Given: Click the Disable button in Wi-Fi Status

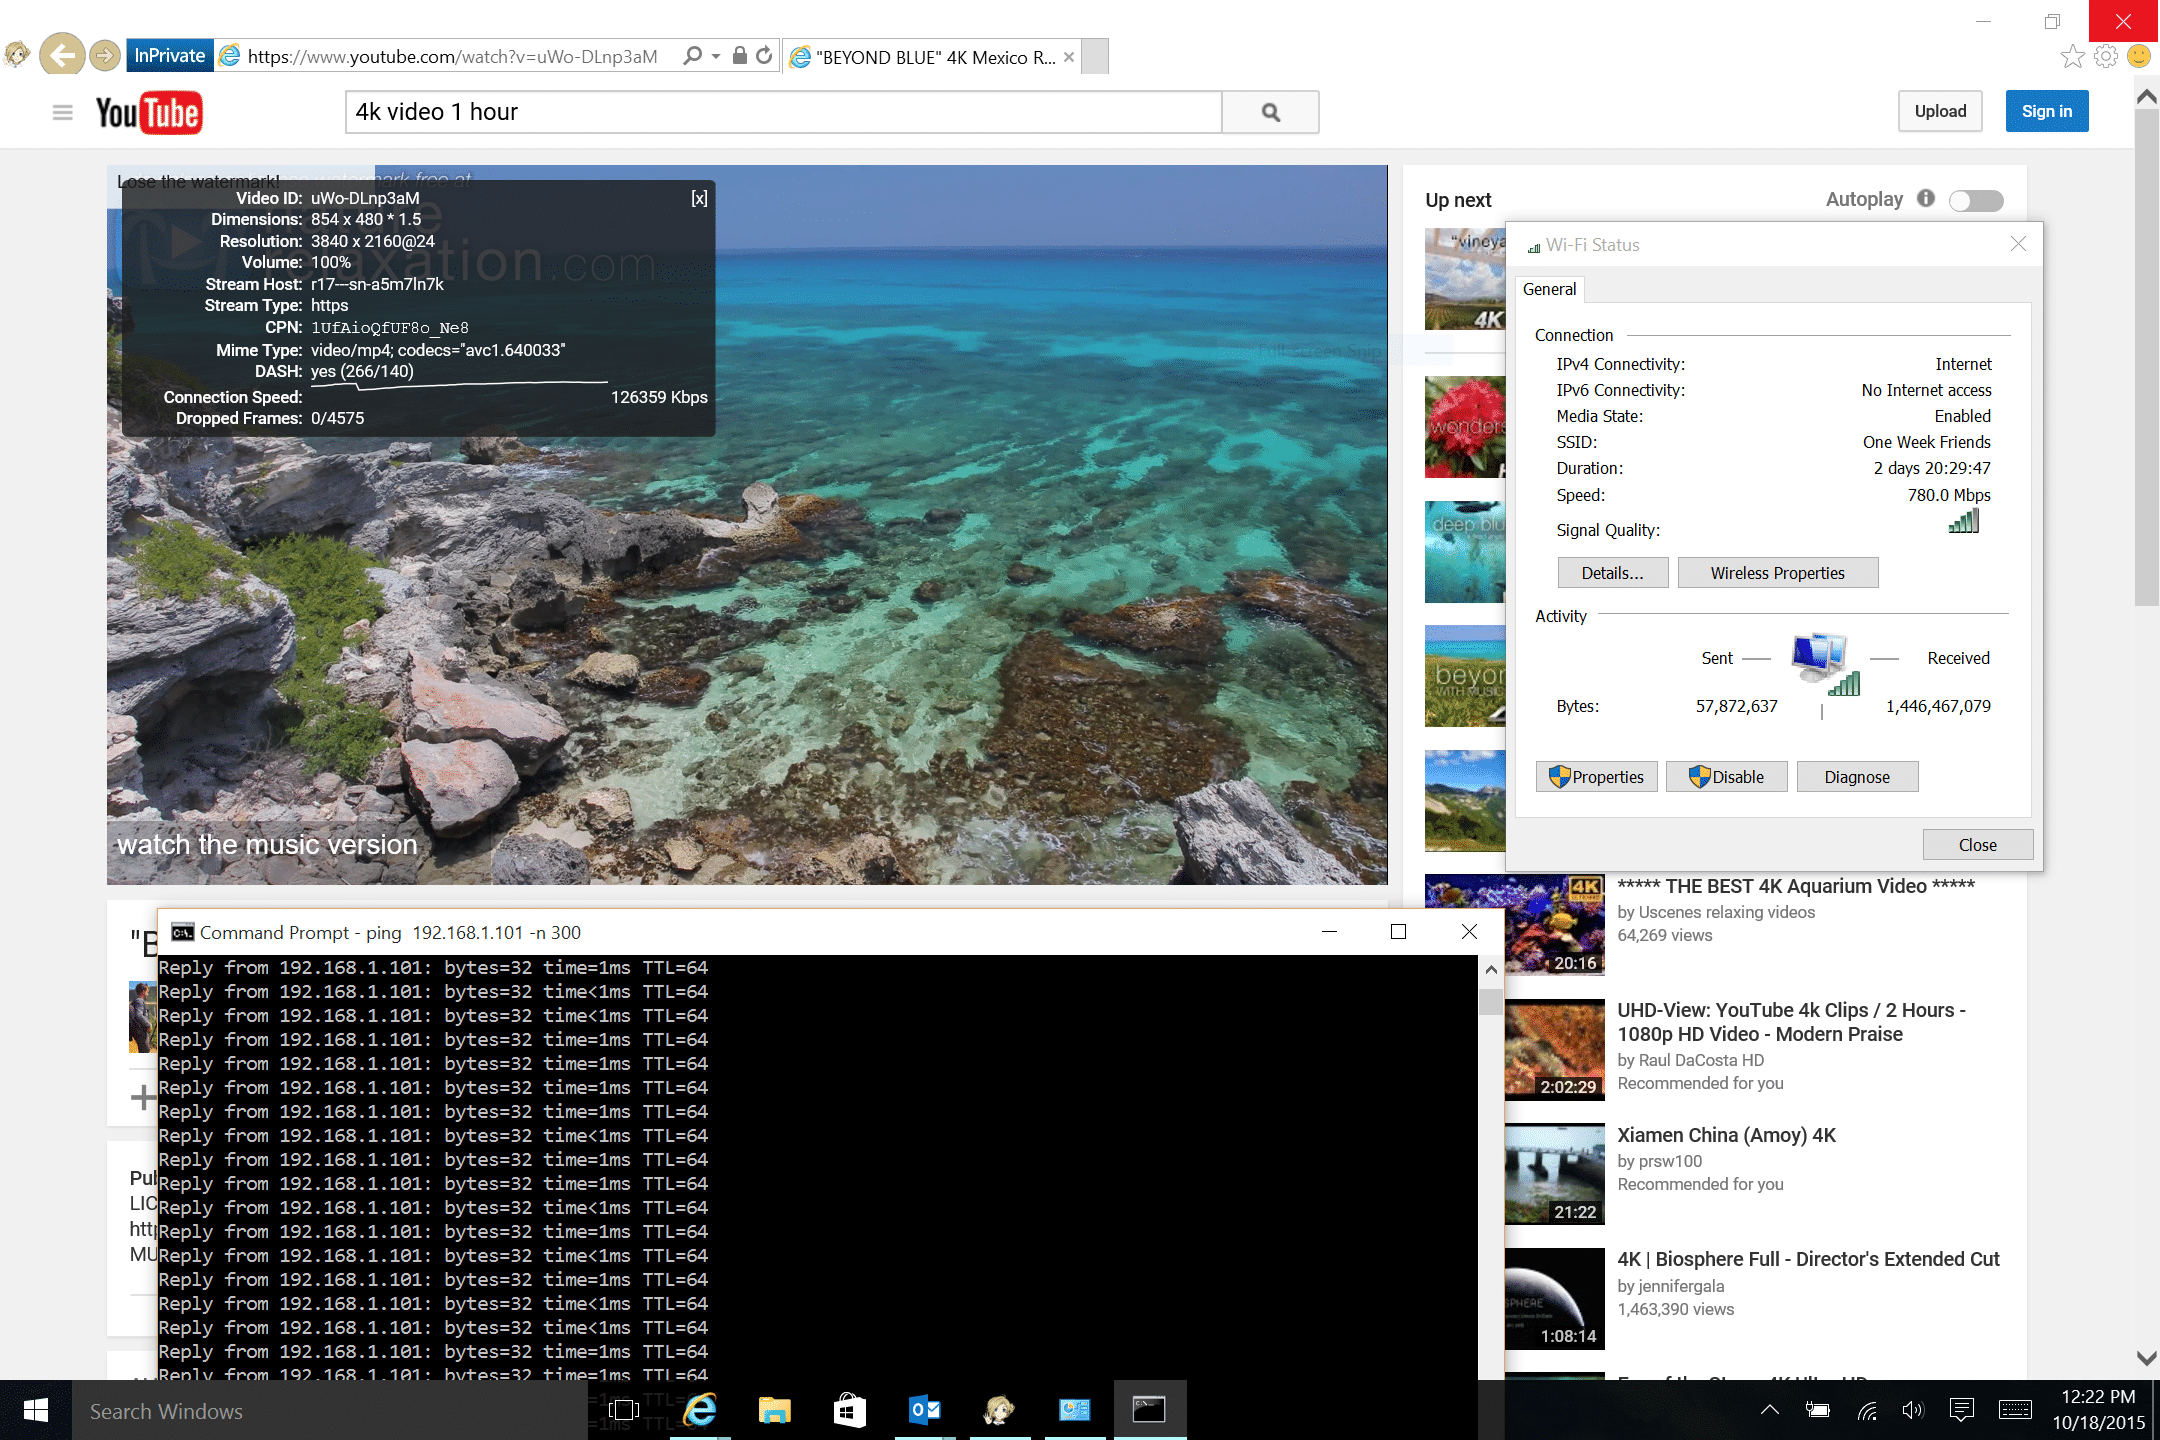Looking at the screenshot, I should [x=1726, y=777].
